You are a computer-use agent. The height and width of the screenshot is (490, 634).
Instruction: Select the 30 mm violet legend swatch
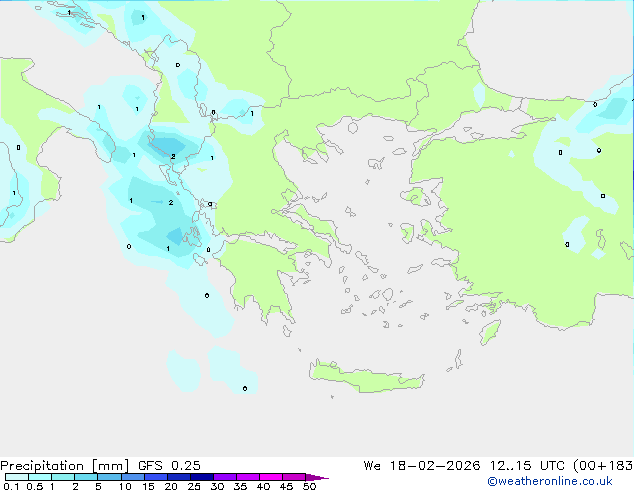(x=225, y=477)
